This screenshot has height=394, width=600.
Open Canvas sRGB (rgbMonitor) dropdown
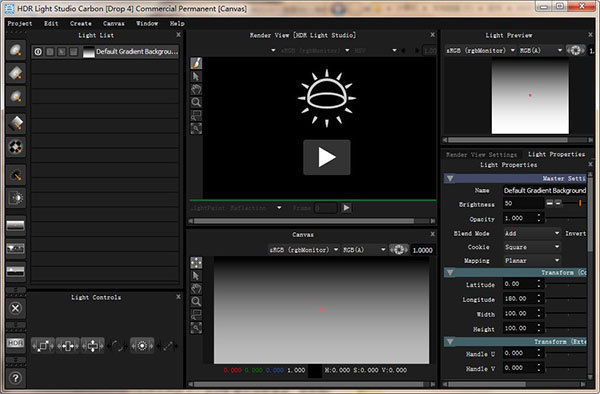(303, 250)
